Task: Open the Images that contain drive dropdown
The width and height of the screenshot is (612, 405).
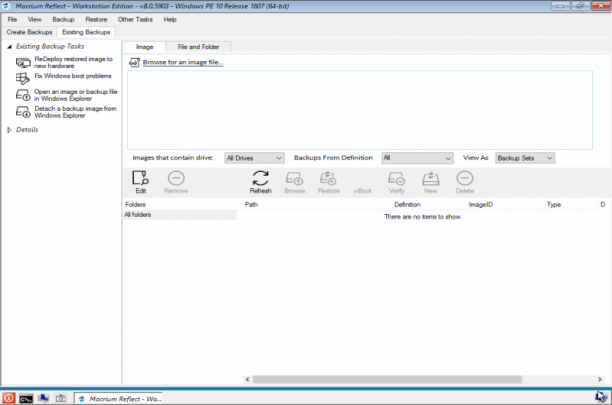Action: (254, 158)
